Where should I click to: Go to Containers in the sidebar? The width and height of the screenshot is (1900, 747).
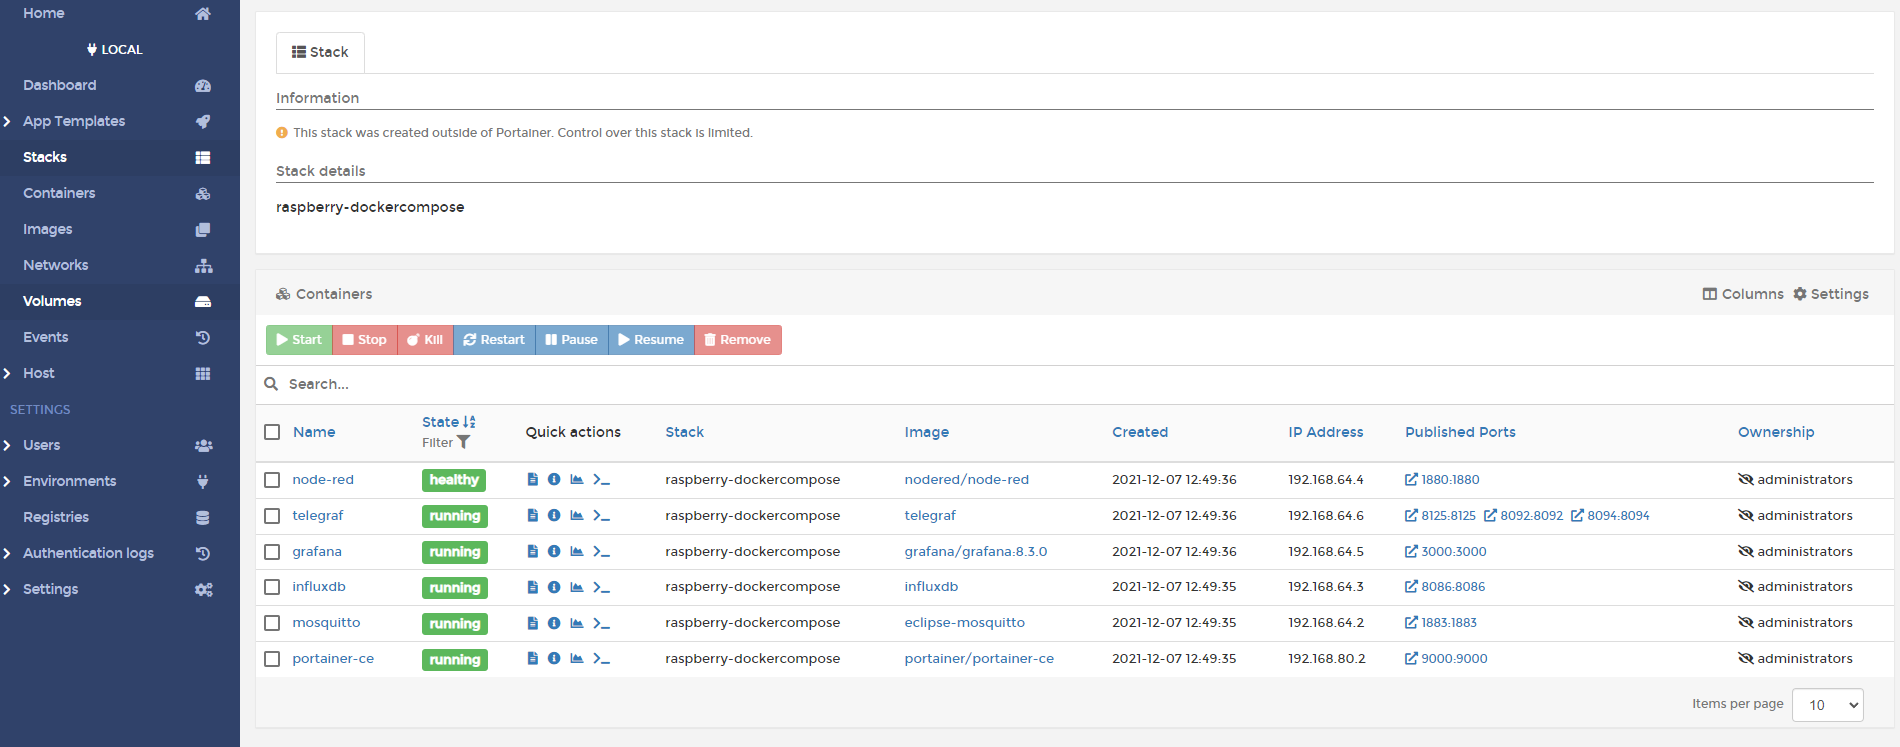(60, 193)
